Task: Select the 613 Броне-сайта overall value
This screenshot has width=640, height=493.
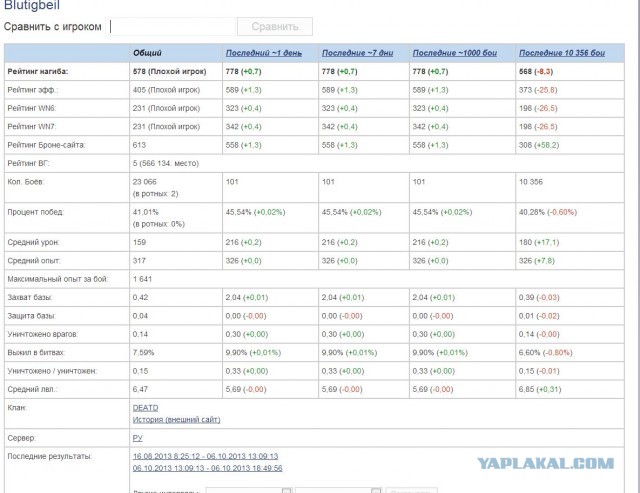Action: point(139,145)
